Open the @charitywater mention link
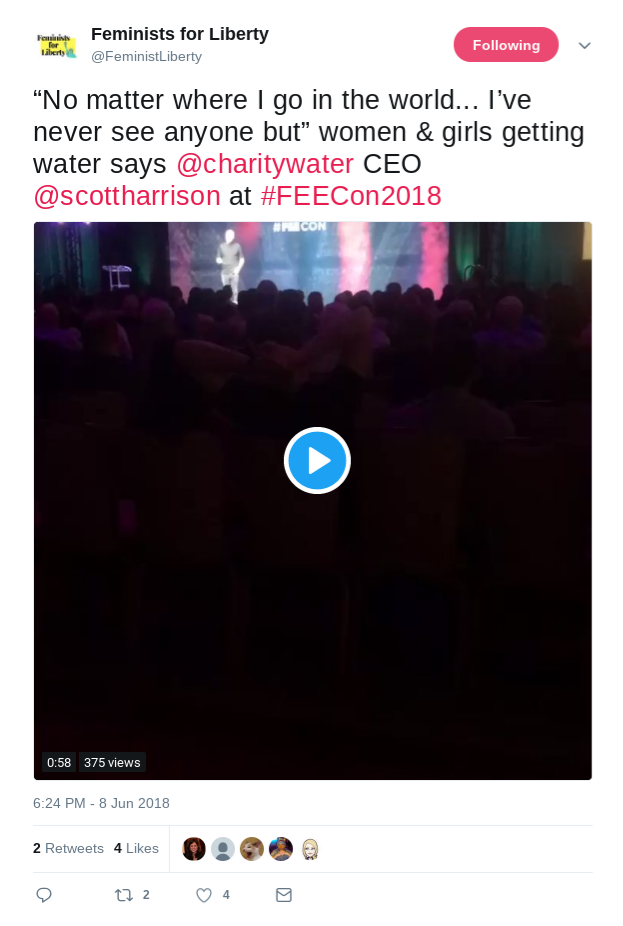 click(x=265, y=164)
